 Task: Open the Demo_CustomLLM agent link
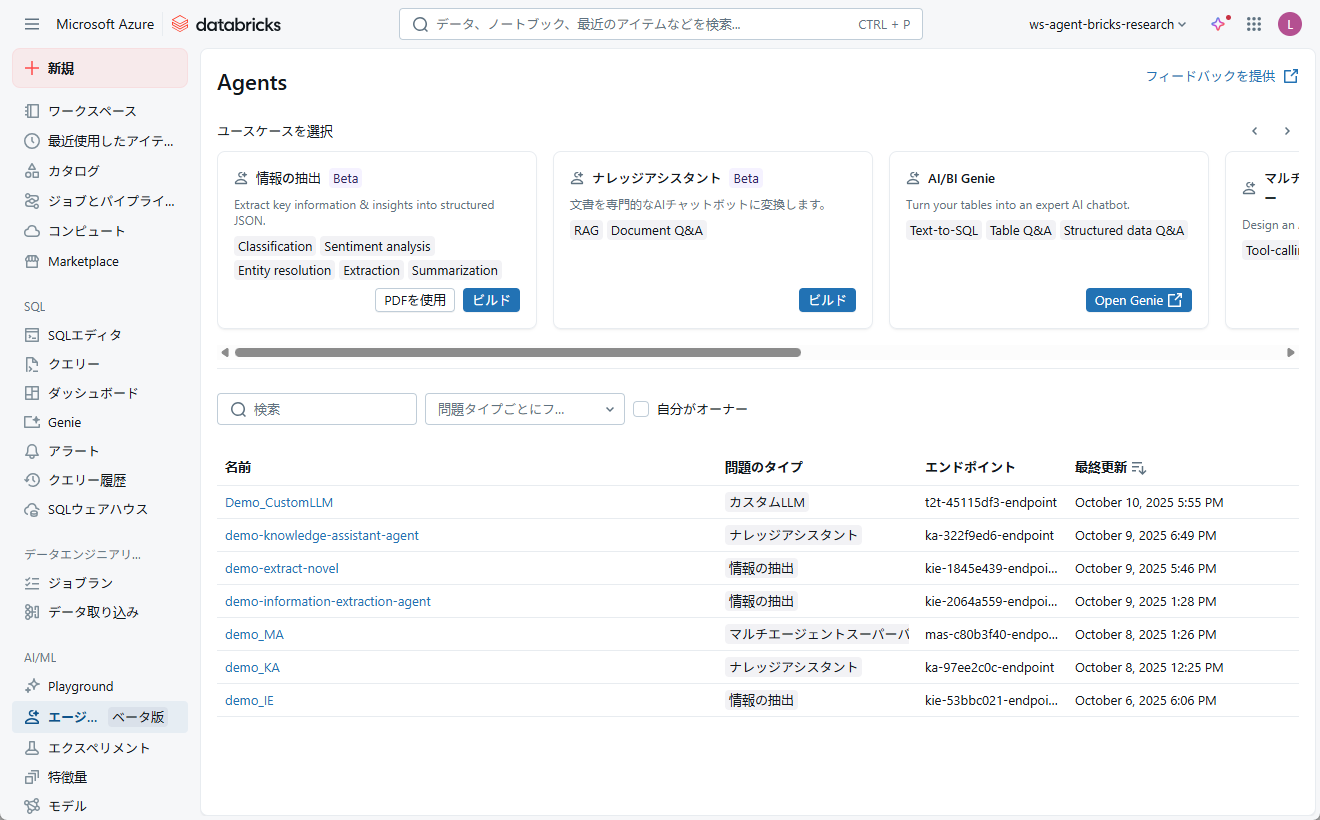coord(279,502)
